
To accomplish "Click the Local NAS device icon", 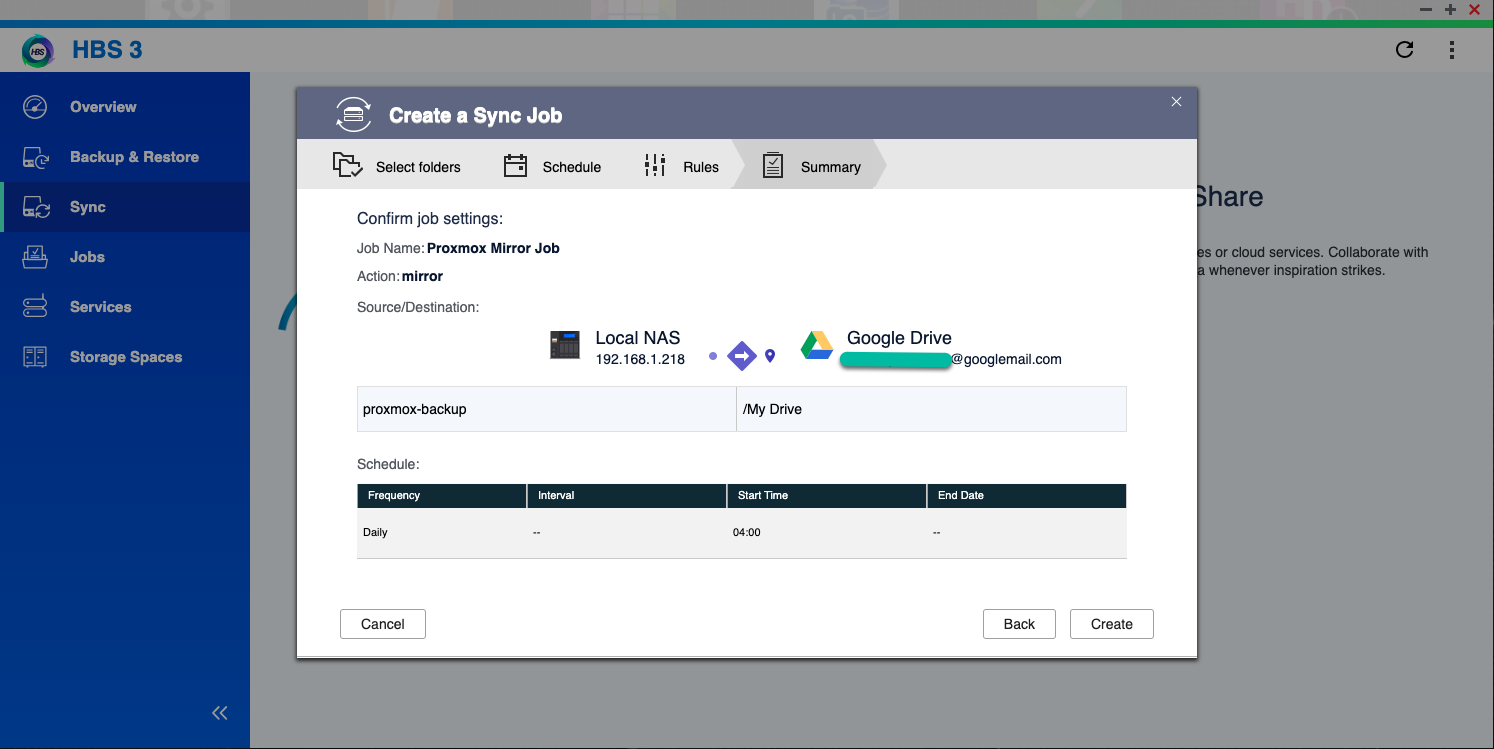I will (x=565, y=345).
